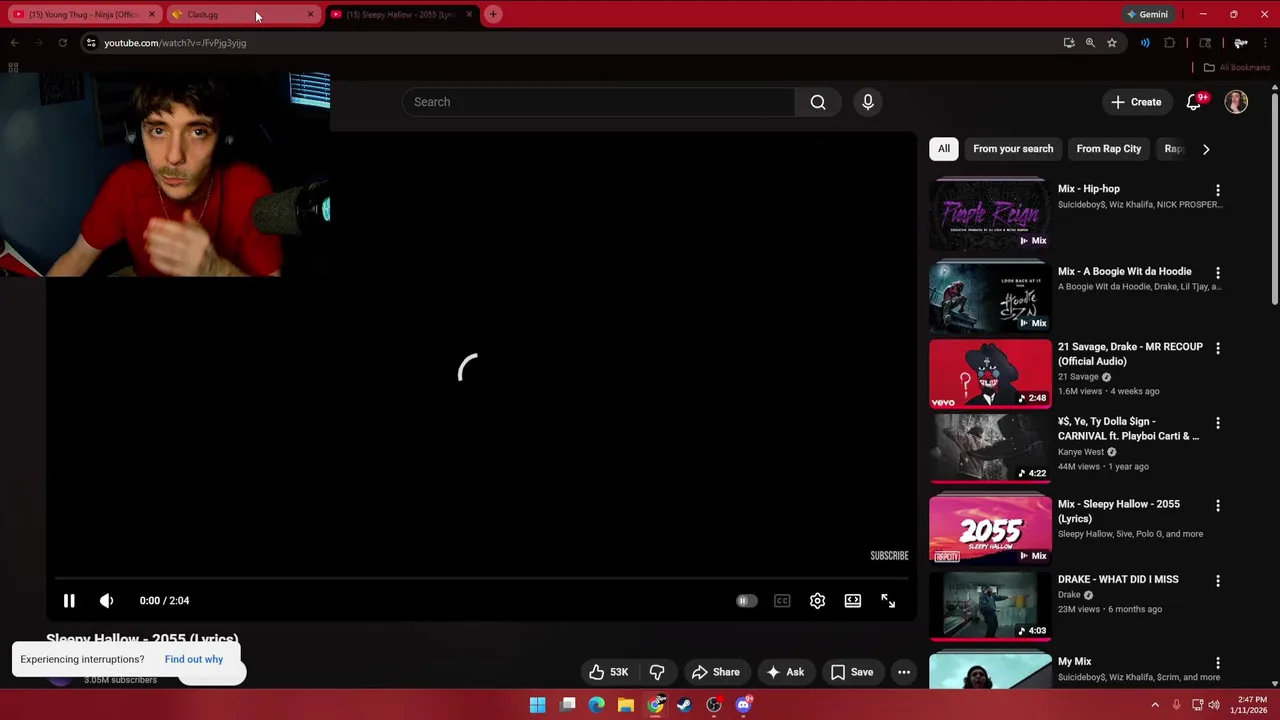Image resolution: width=1280 pixels, height=720 pixels.
Task: Select the All filter chip
Action: [x=944, y=149]
